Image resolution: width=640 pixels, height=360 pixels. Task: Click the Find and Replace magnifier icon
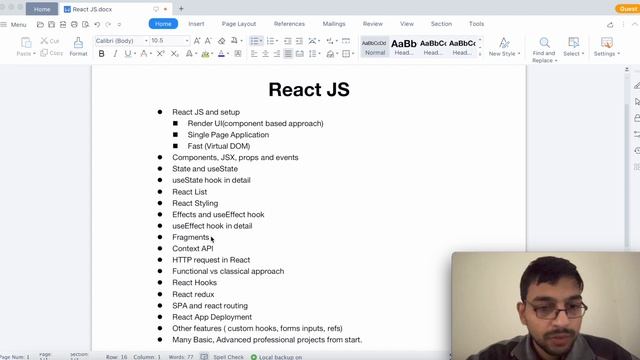click(544, 42)
